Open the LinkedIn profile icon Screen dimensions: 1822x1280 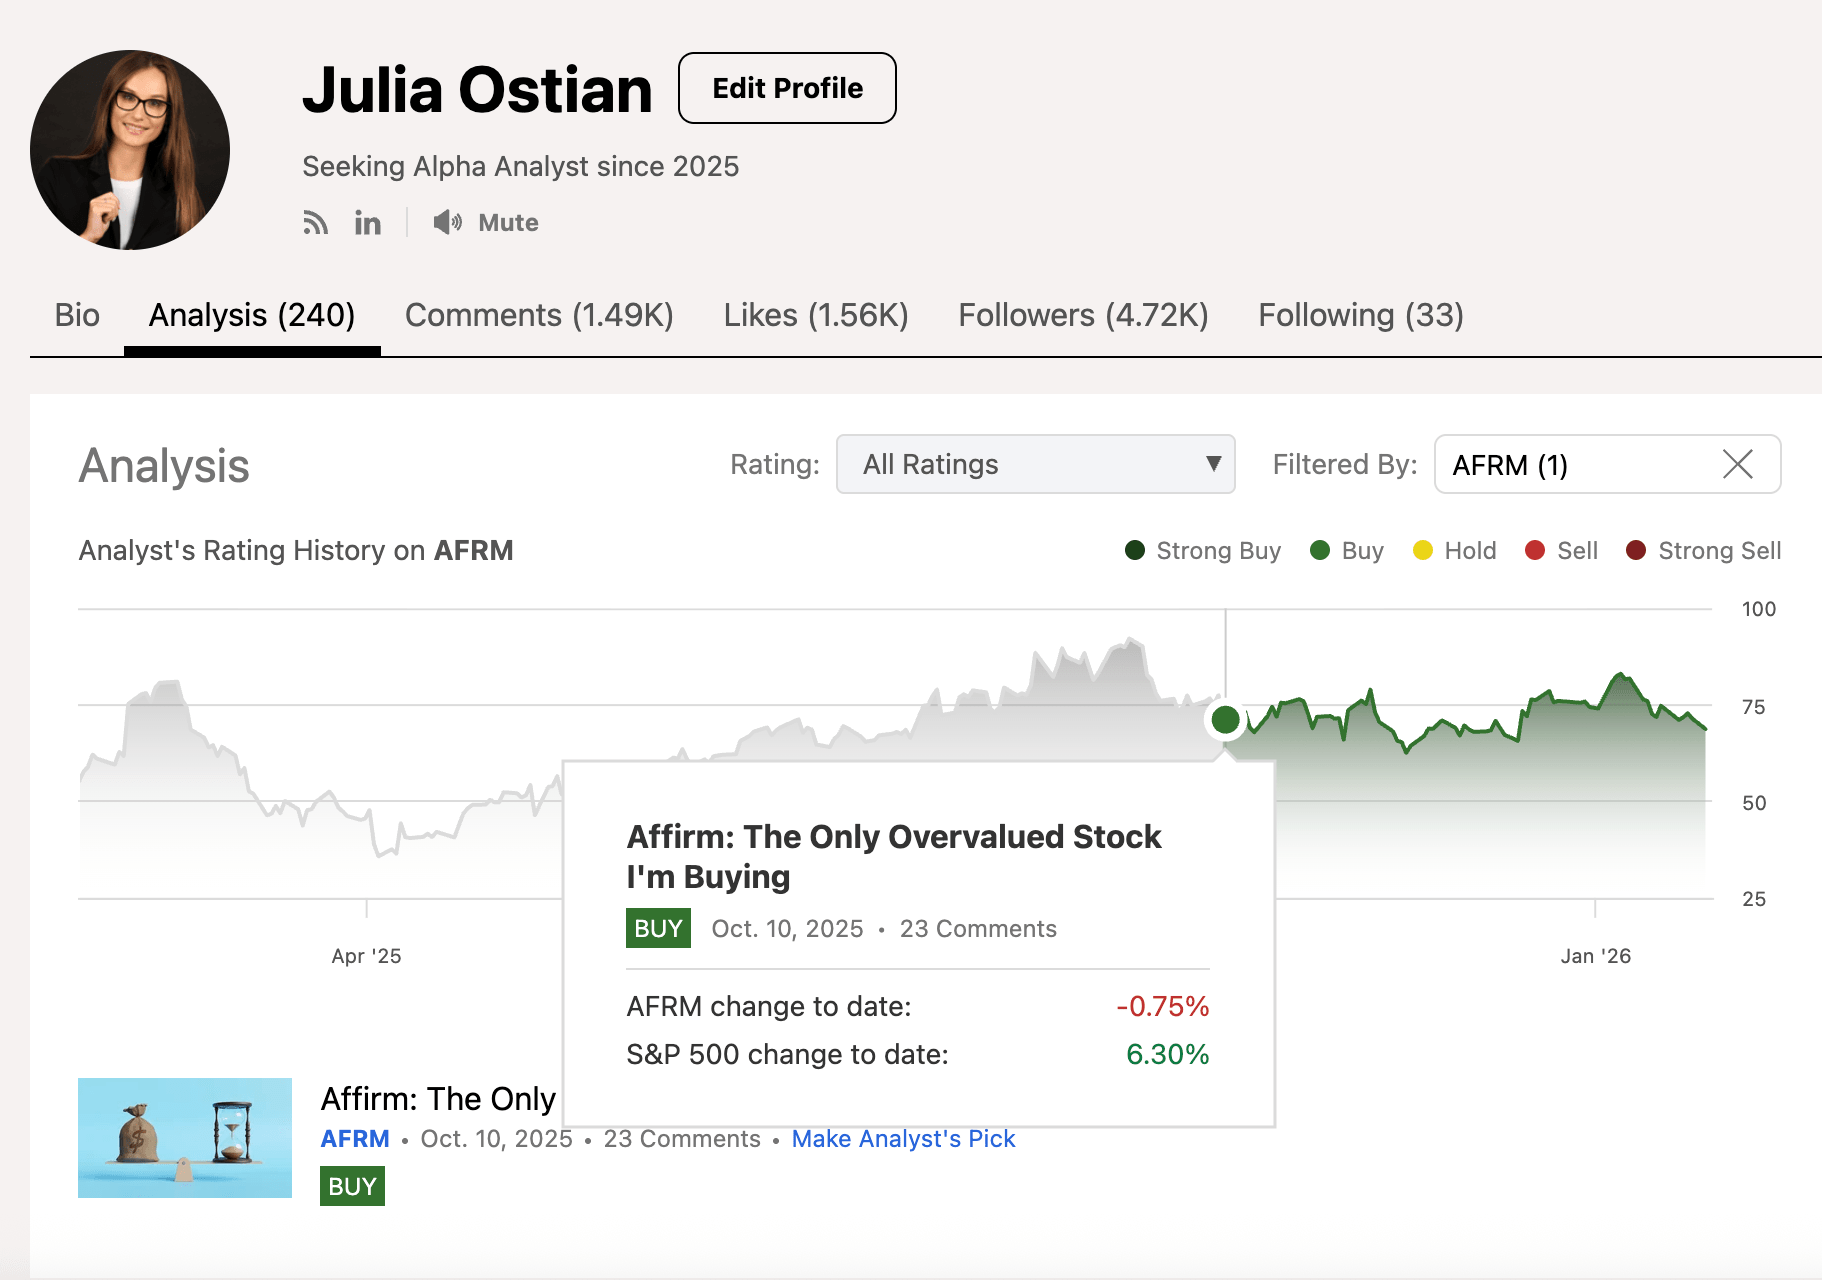tap(367, 222)
